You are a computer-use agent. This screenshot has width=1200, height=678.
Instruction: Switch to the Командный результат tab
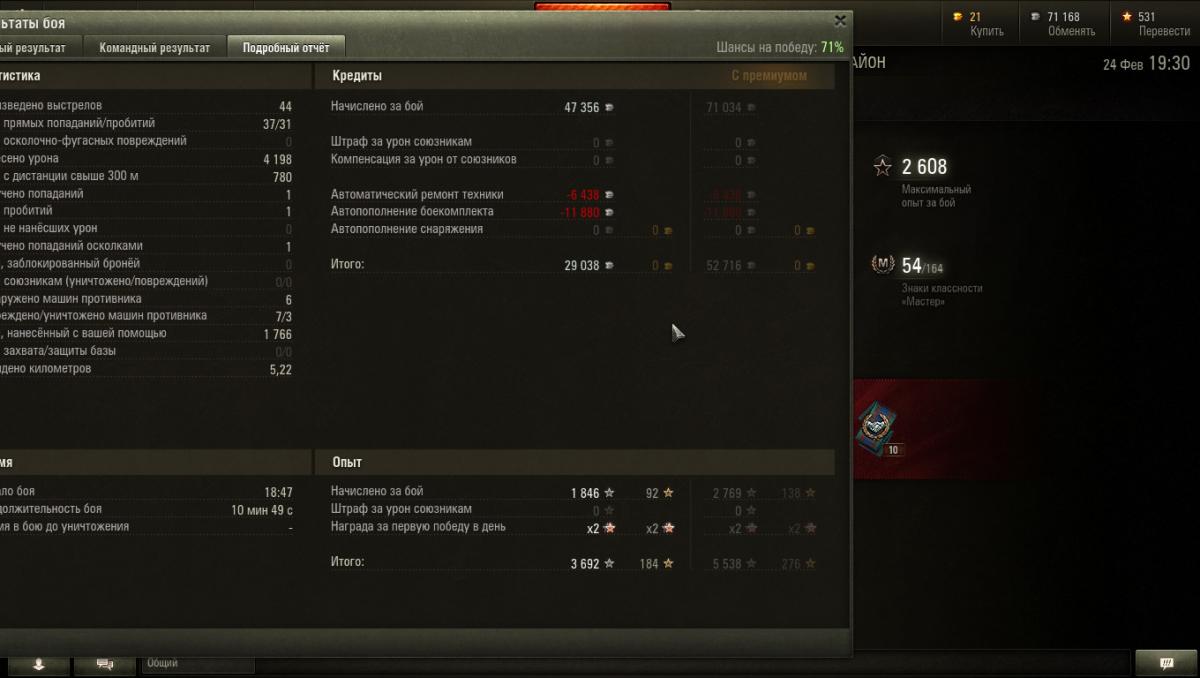point(154,47)
